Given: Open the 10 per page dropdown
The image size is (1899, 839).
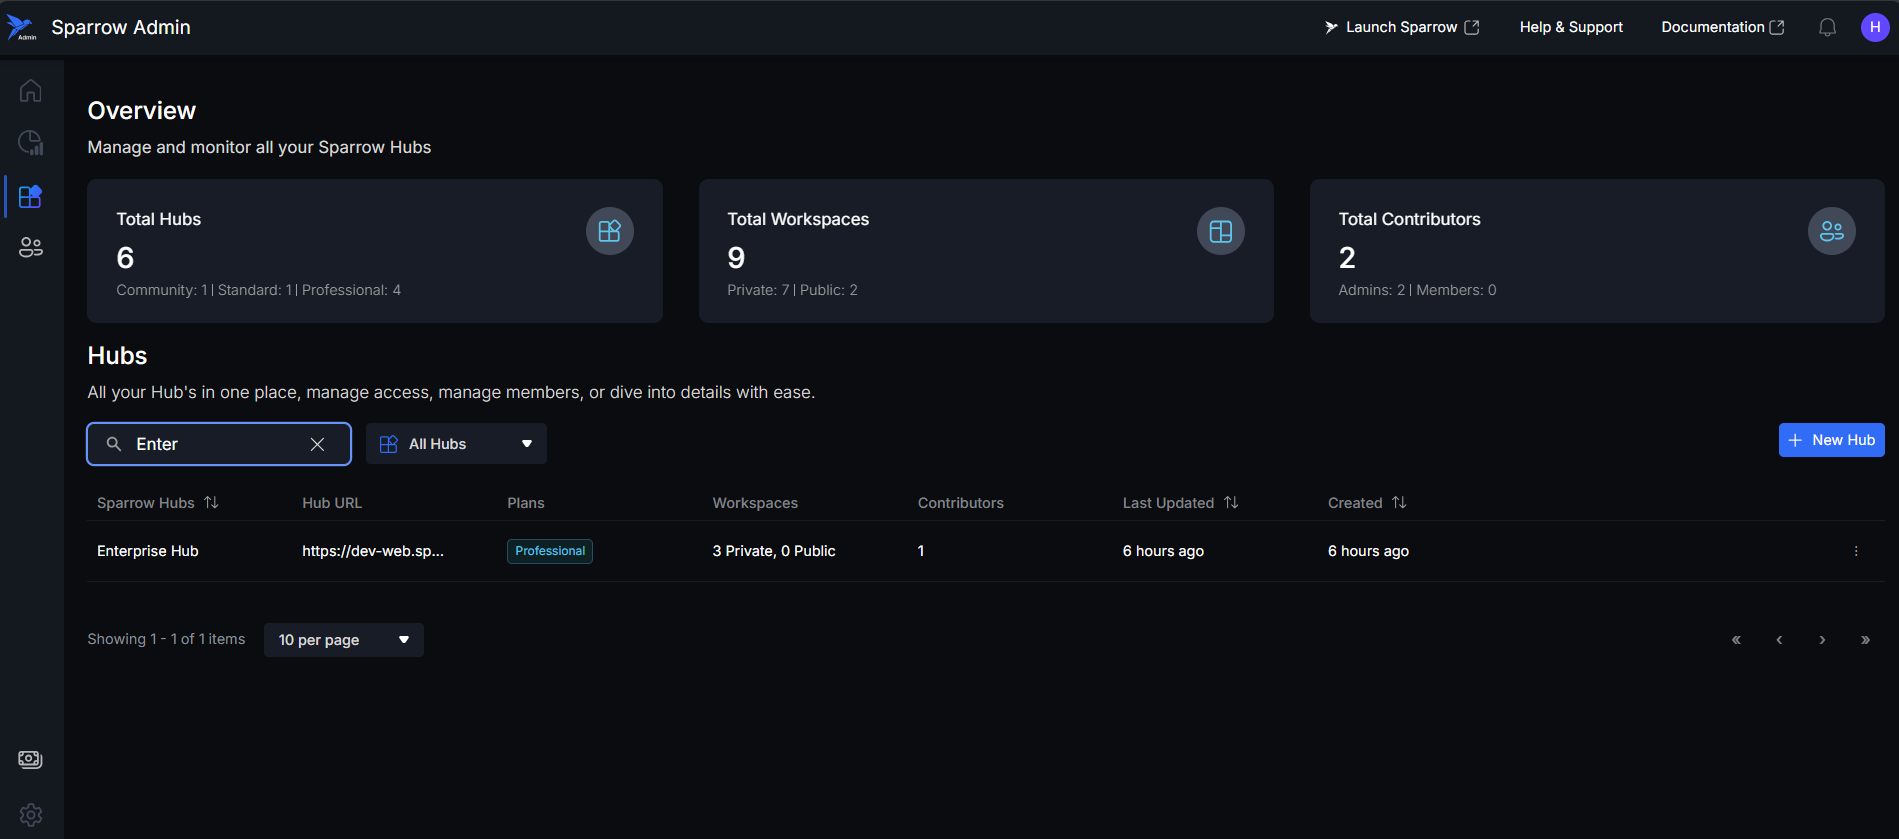Looking at the screenshot, I should click(343, 640).
